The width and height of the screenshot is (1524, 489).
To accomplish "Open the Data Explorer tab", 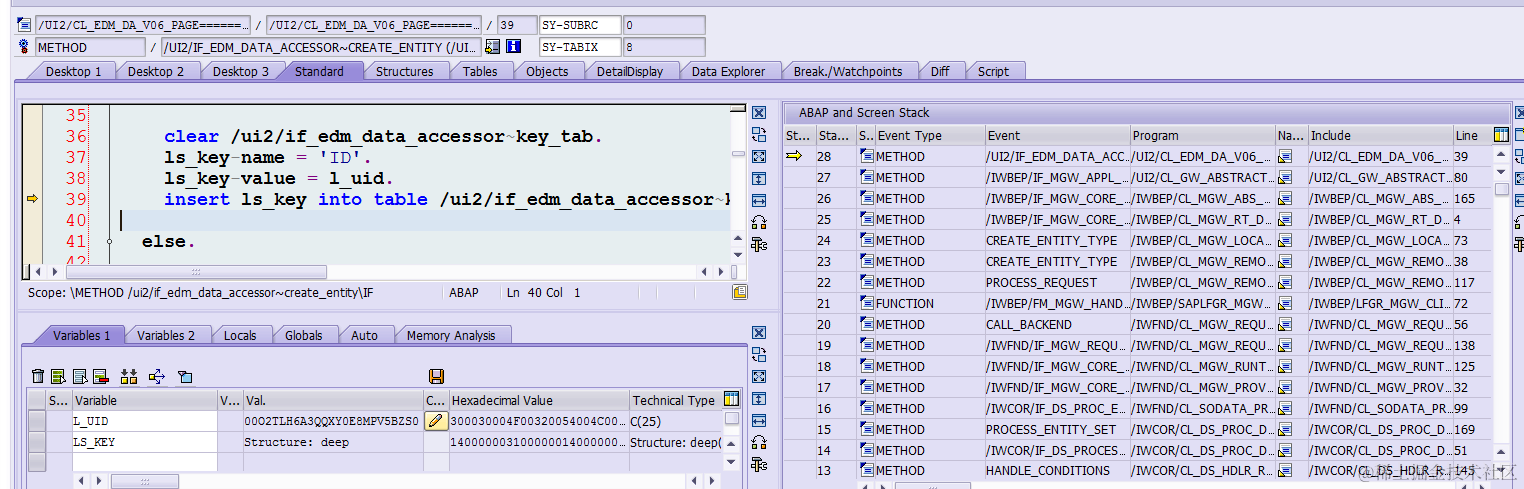I will (728, 71).
